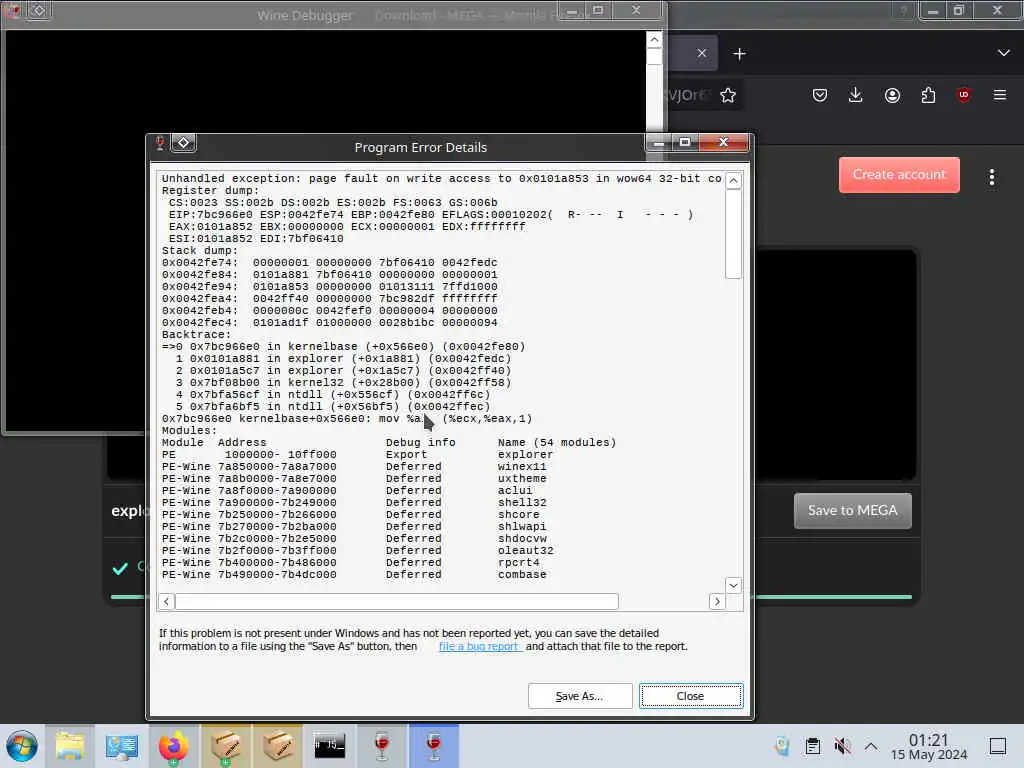Open the Start menu orb
The width and height of the screenshot is (1024, 768).
22,746
